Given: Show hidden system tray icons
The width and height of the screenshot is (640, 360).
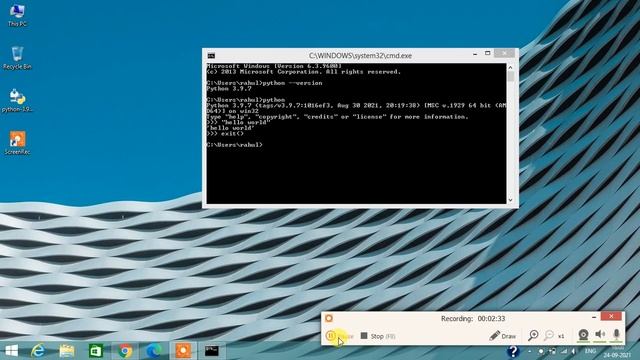Looking at the screenshot, I should (530, 351).
